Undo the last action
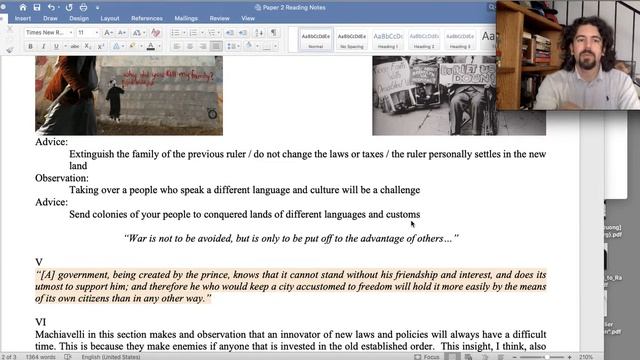The width and height of the screenshot is (640, 360). (51, 7)
